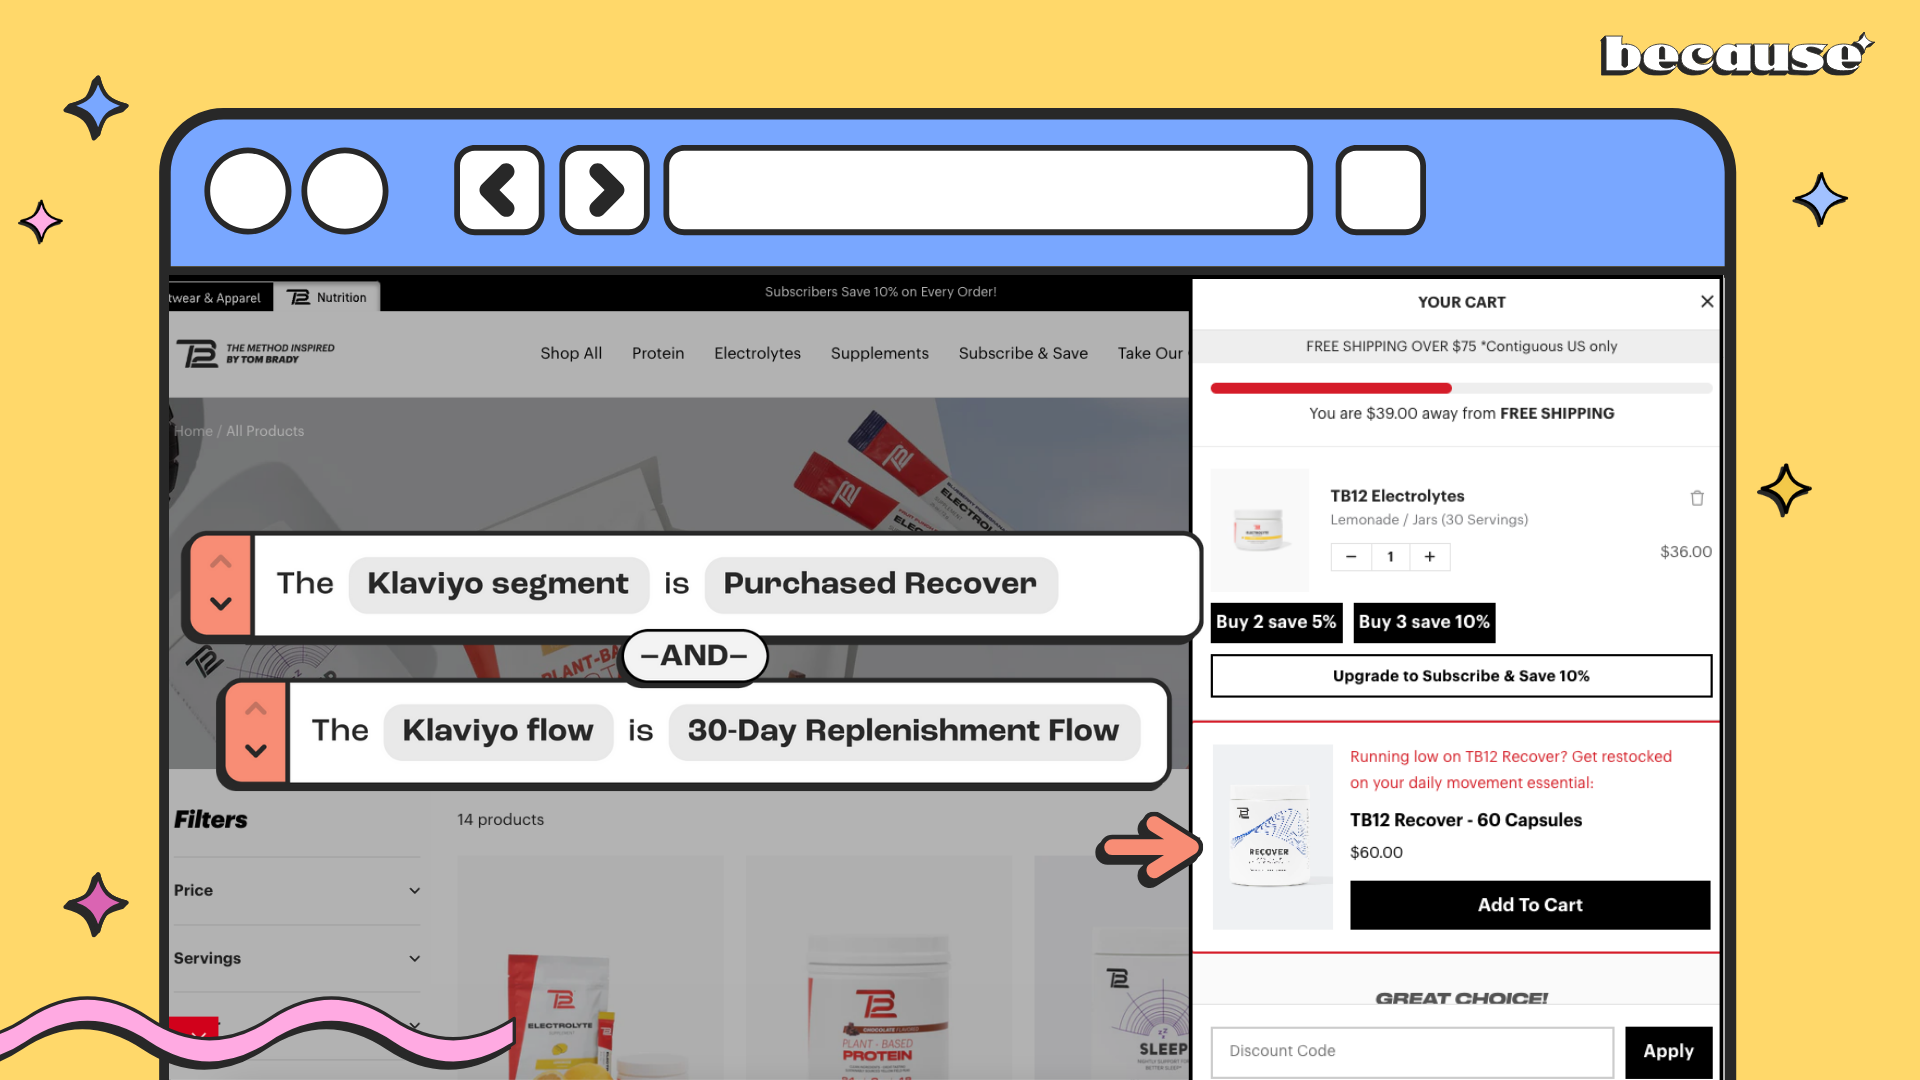This screenshot has height=1080, width=1920.
Task: Click Add To Cart for TB12 Recover
Action: pos(1529,905)
